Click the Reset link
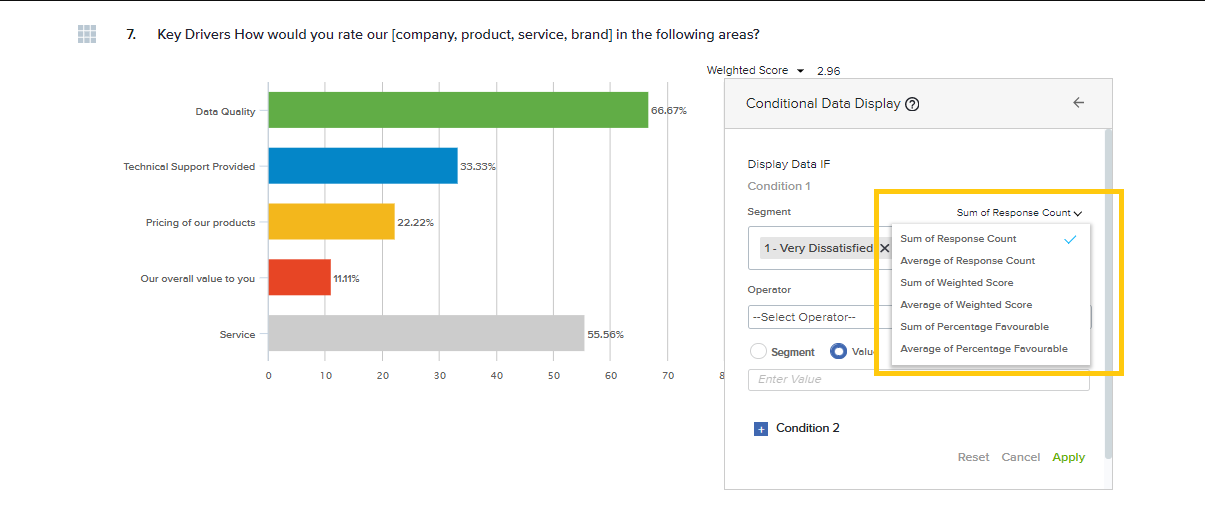Viewport: 1205px width, 523px height. (x=973, y=457)
